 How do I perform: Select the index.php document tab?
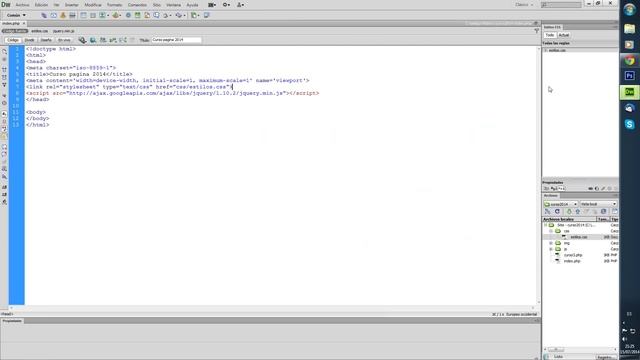point(11,24)
